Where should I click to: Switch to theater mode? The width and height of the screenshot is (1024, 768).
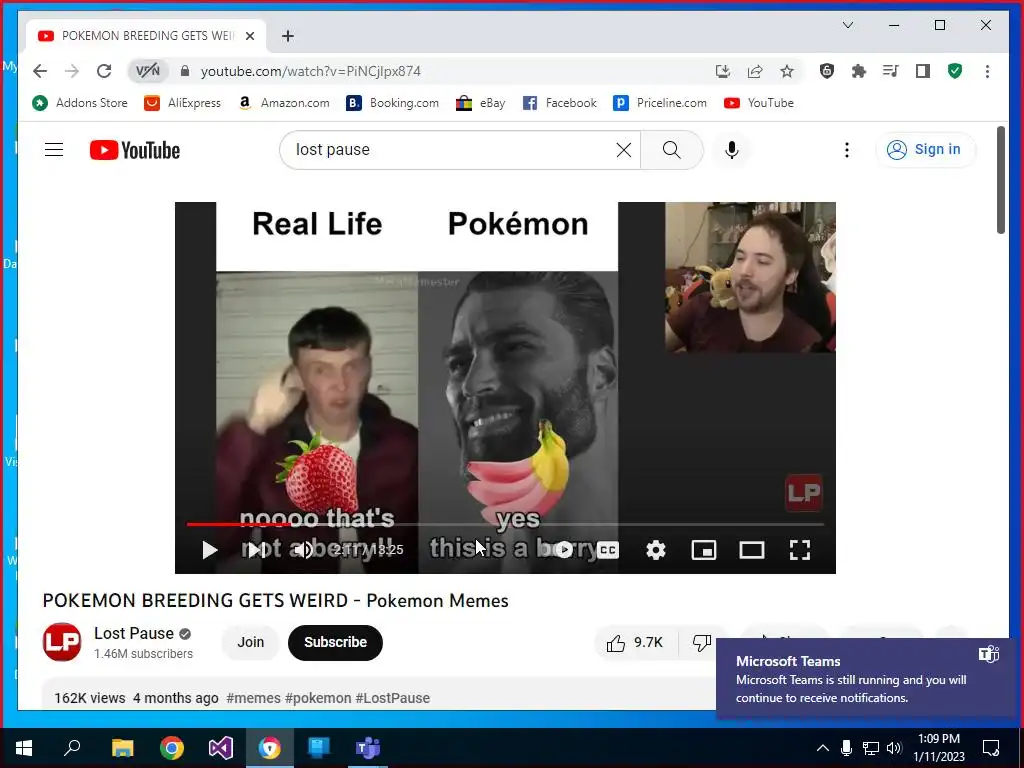click(x=752, y=550)
